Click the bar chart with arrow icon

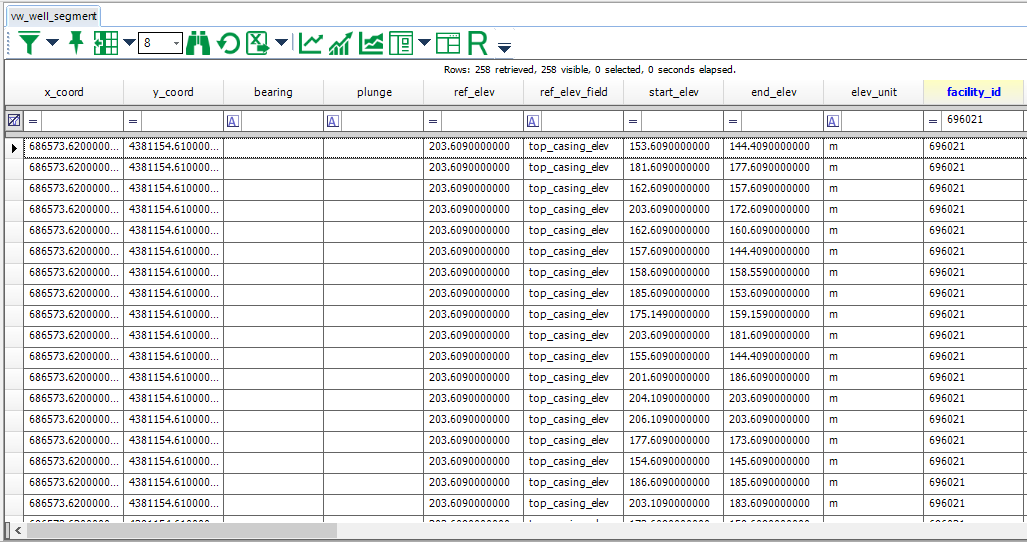click(341, 43)
